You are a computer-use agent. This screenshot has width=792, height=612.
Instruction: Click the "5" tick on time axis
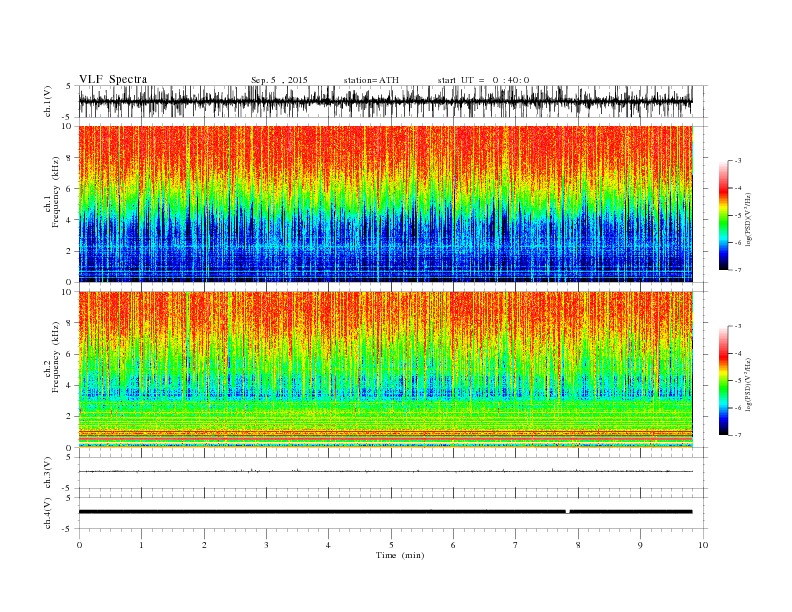tap(391, 545)
